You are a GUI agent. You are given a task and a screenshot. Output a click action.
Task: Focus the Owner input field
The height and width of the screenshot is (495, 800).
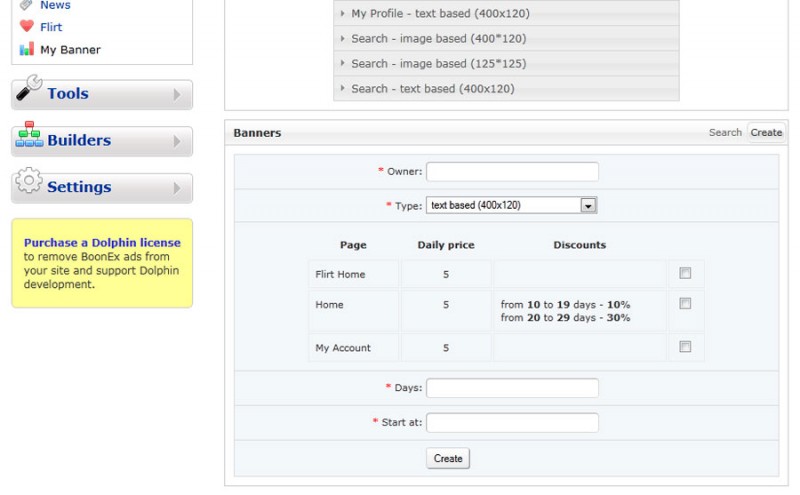point(512,171)
